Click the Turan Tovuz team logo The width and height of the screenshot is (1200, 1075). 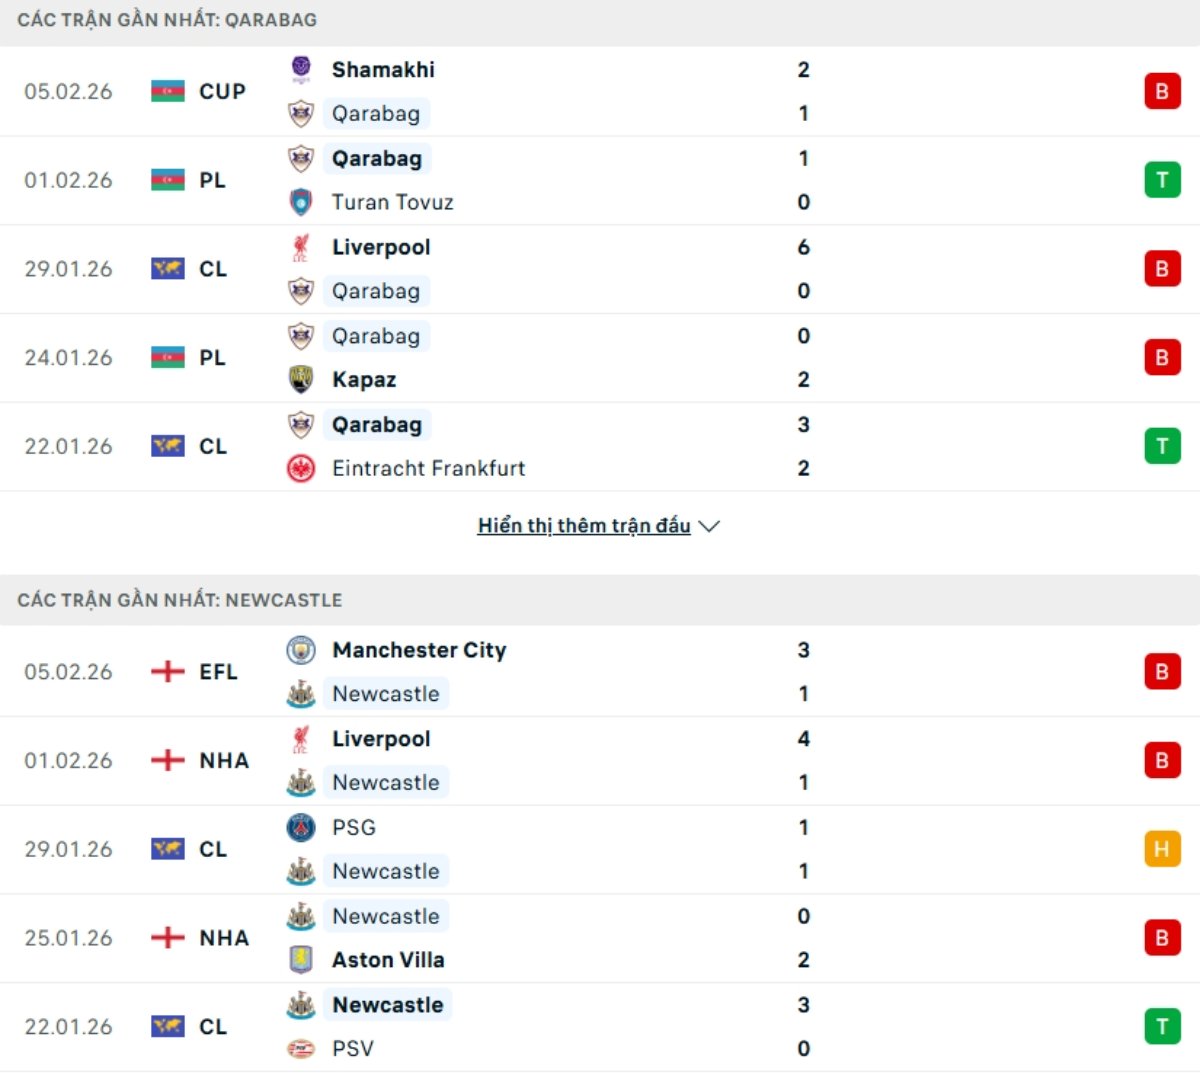pyautogui.click(x=301, y=202)
